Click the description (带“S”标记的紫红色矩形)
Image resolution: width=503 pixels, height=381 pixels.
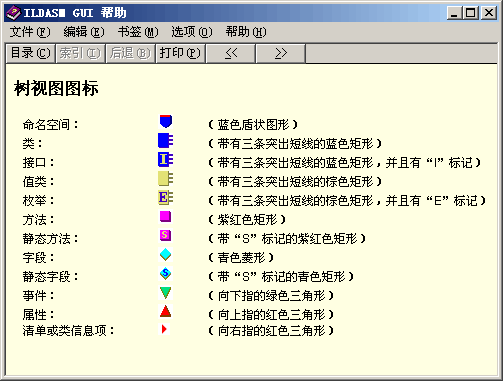(x=287, y=239)
